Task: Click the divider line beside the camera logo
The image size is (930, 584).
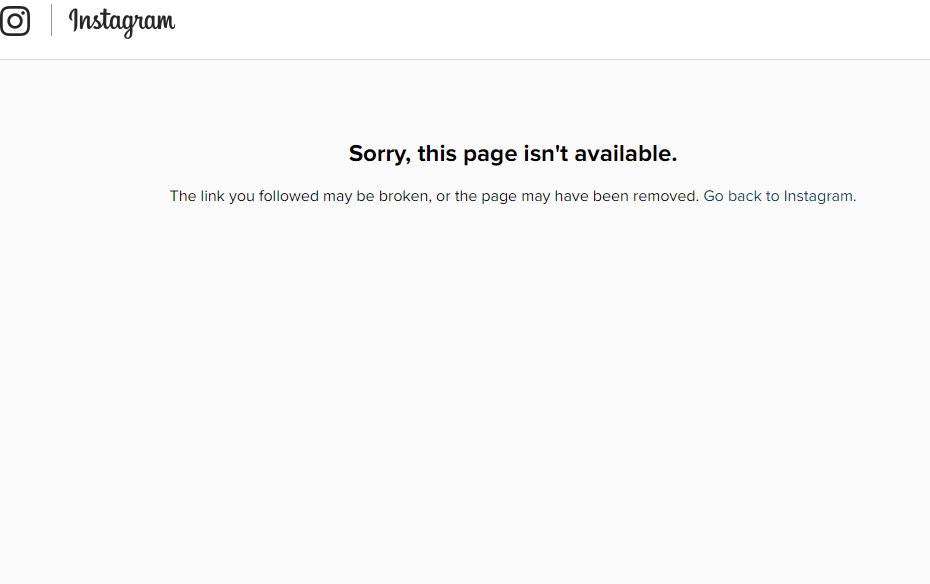Action: (x=51, y=20)
